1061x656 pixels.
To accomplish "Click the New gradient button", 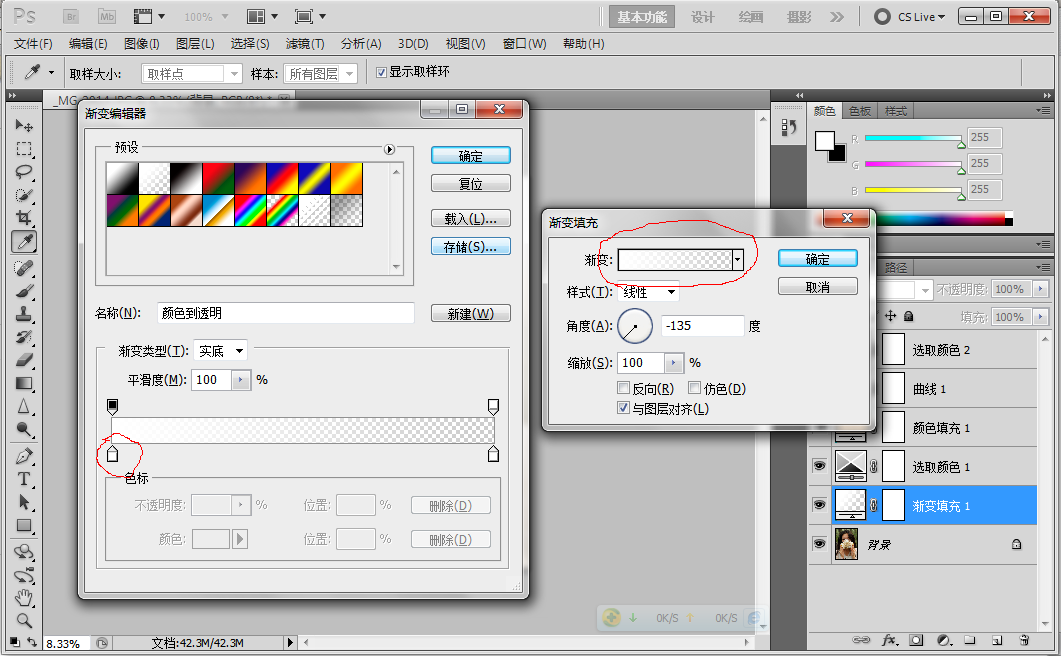I will click(x=471, y=314).
